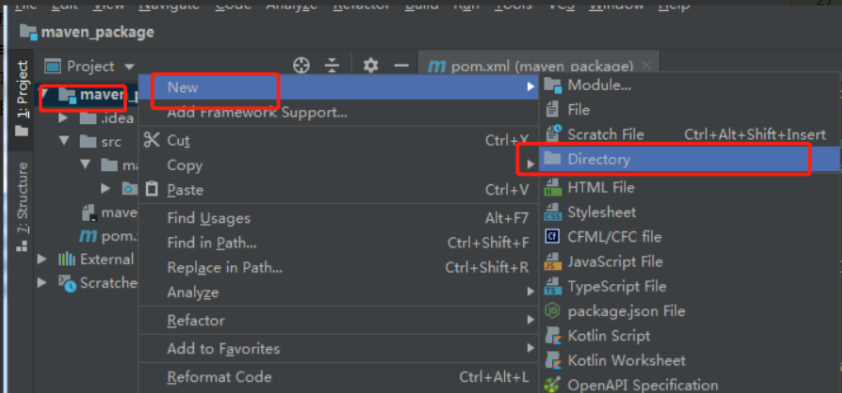Select the .idea folder in tree
Screen dimensions: 842x393
click(106, 118)
